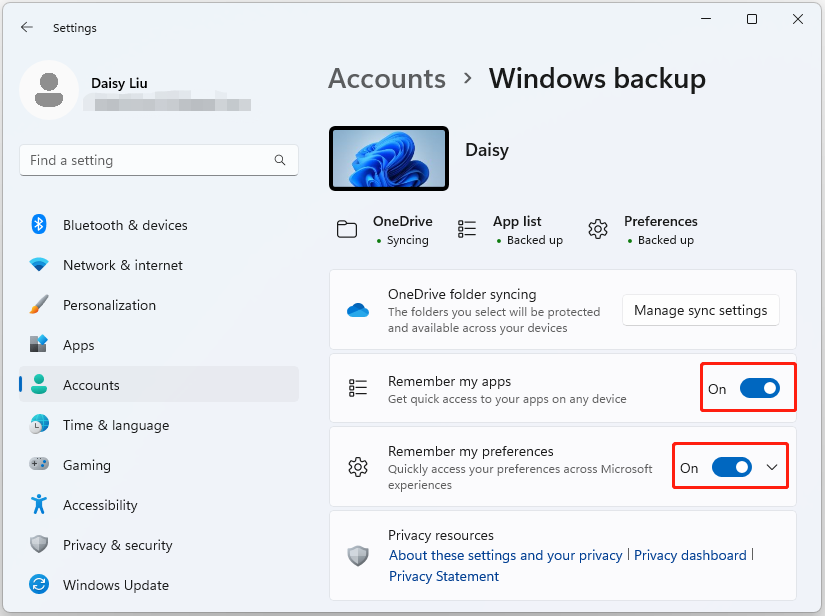Image resolution: width=825 pixels, height=616 pixels.
Task: Open Gaming settings
Action: pos(159,464)
